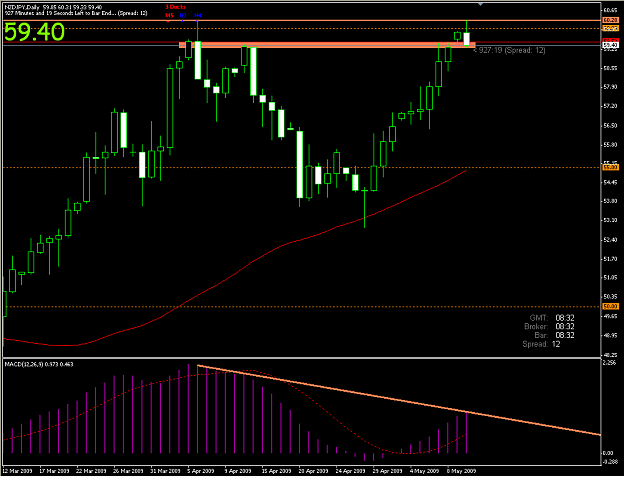Click the 12 Mar 2009 date on time axis

click(18, 471)
